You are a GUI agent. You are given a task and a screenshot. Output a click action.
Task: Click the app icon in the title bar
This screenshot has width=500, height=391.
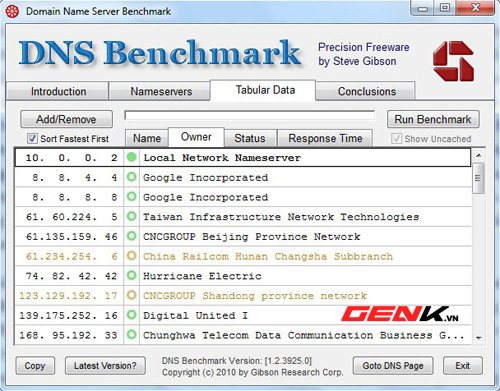[12, 11]
